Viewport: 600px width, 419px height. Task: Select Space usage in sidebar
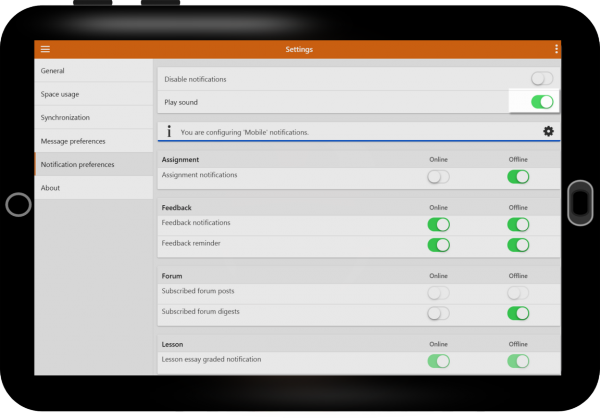(95, 94)
